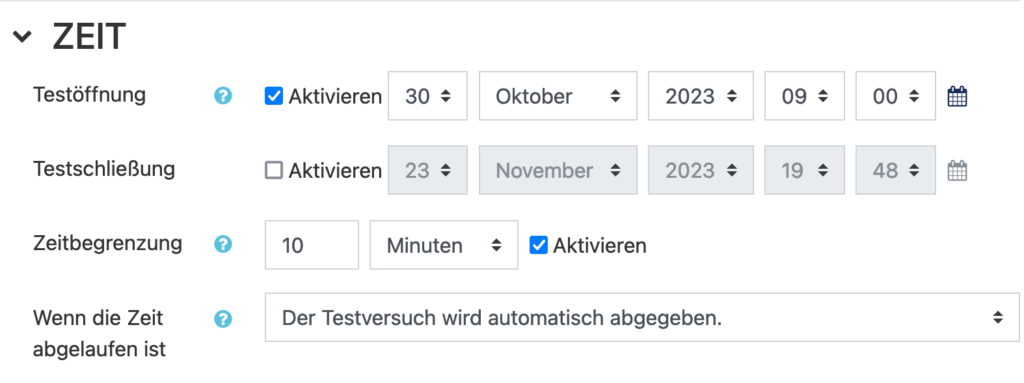Viewport: 1024px width, 383px height.
Task: Click the Zeitbegrenzung value field with 10
Action: click(312, 245)
